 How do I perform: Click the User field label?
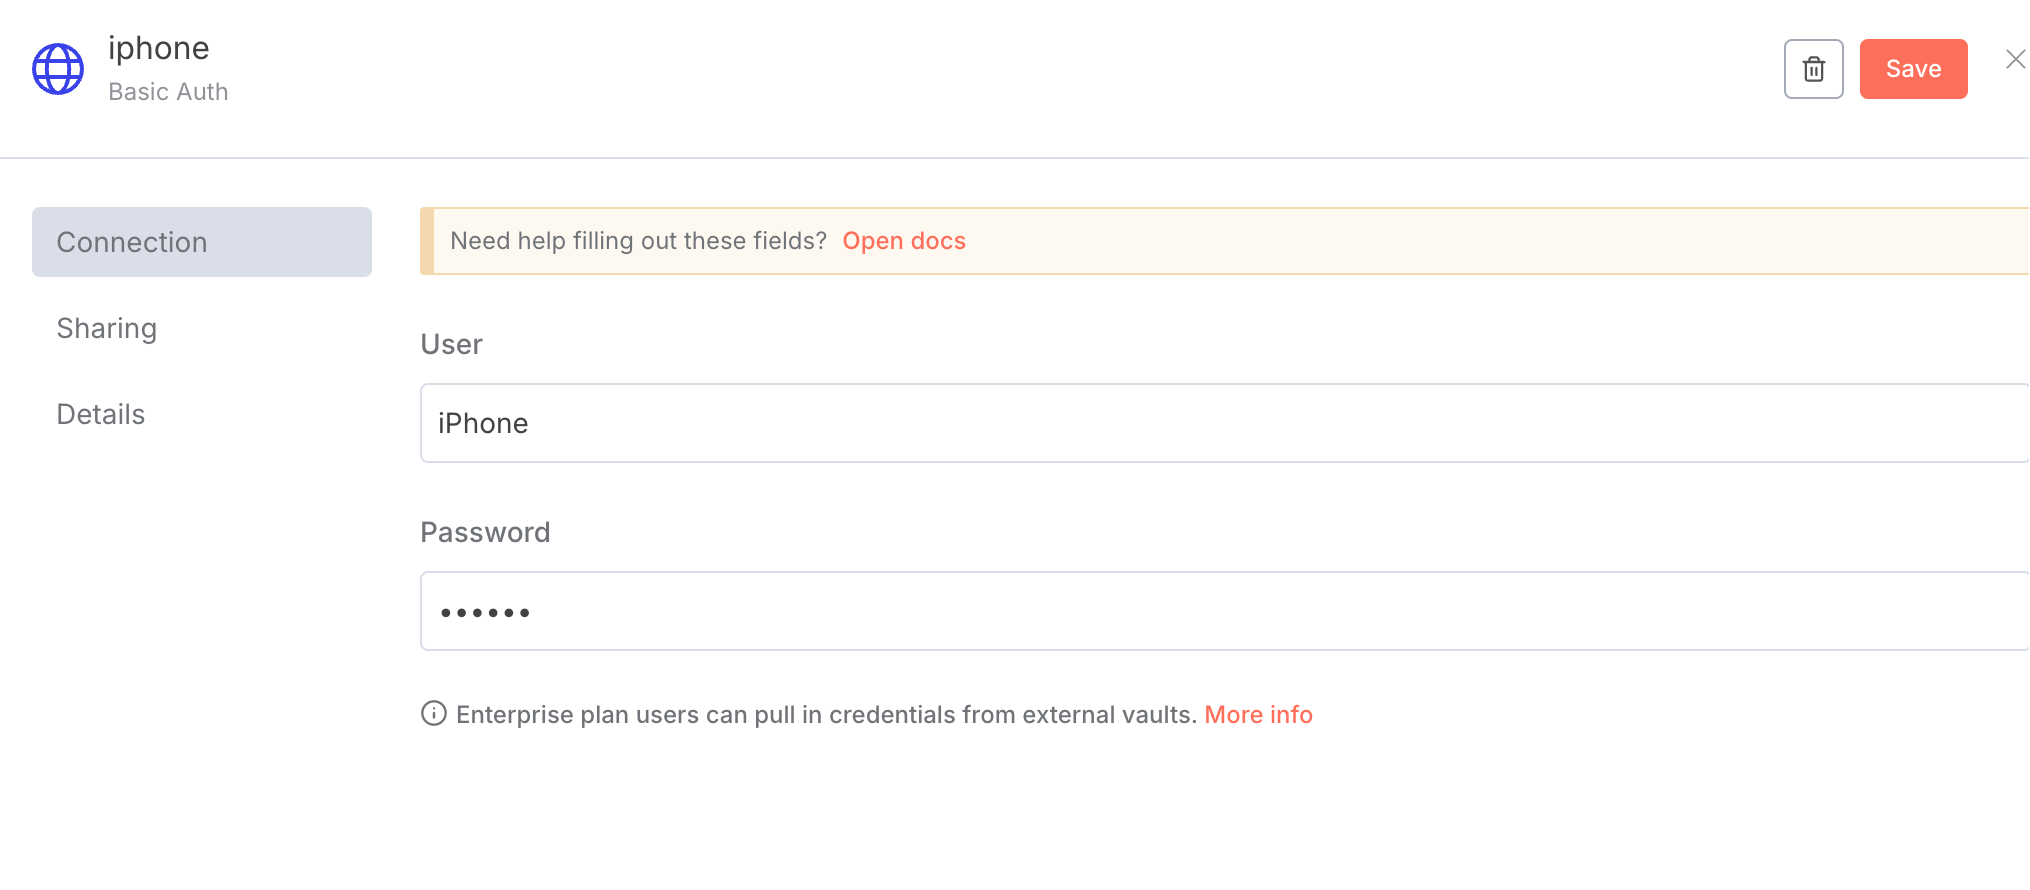click(x=452, y=344)
